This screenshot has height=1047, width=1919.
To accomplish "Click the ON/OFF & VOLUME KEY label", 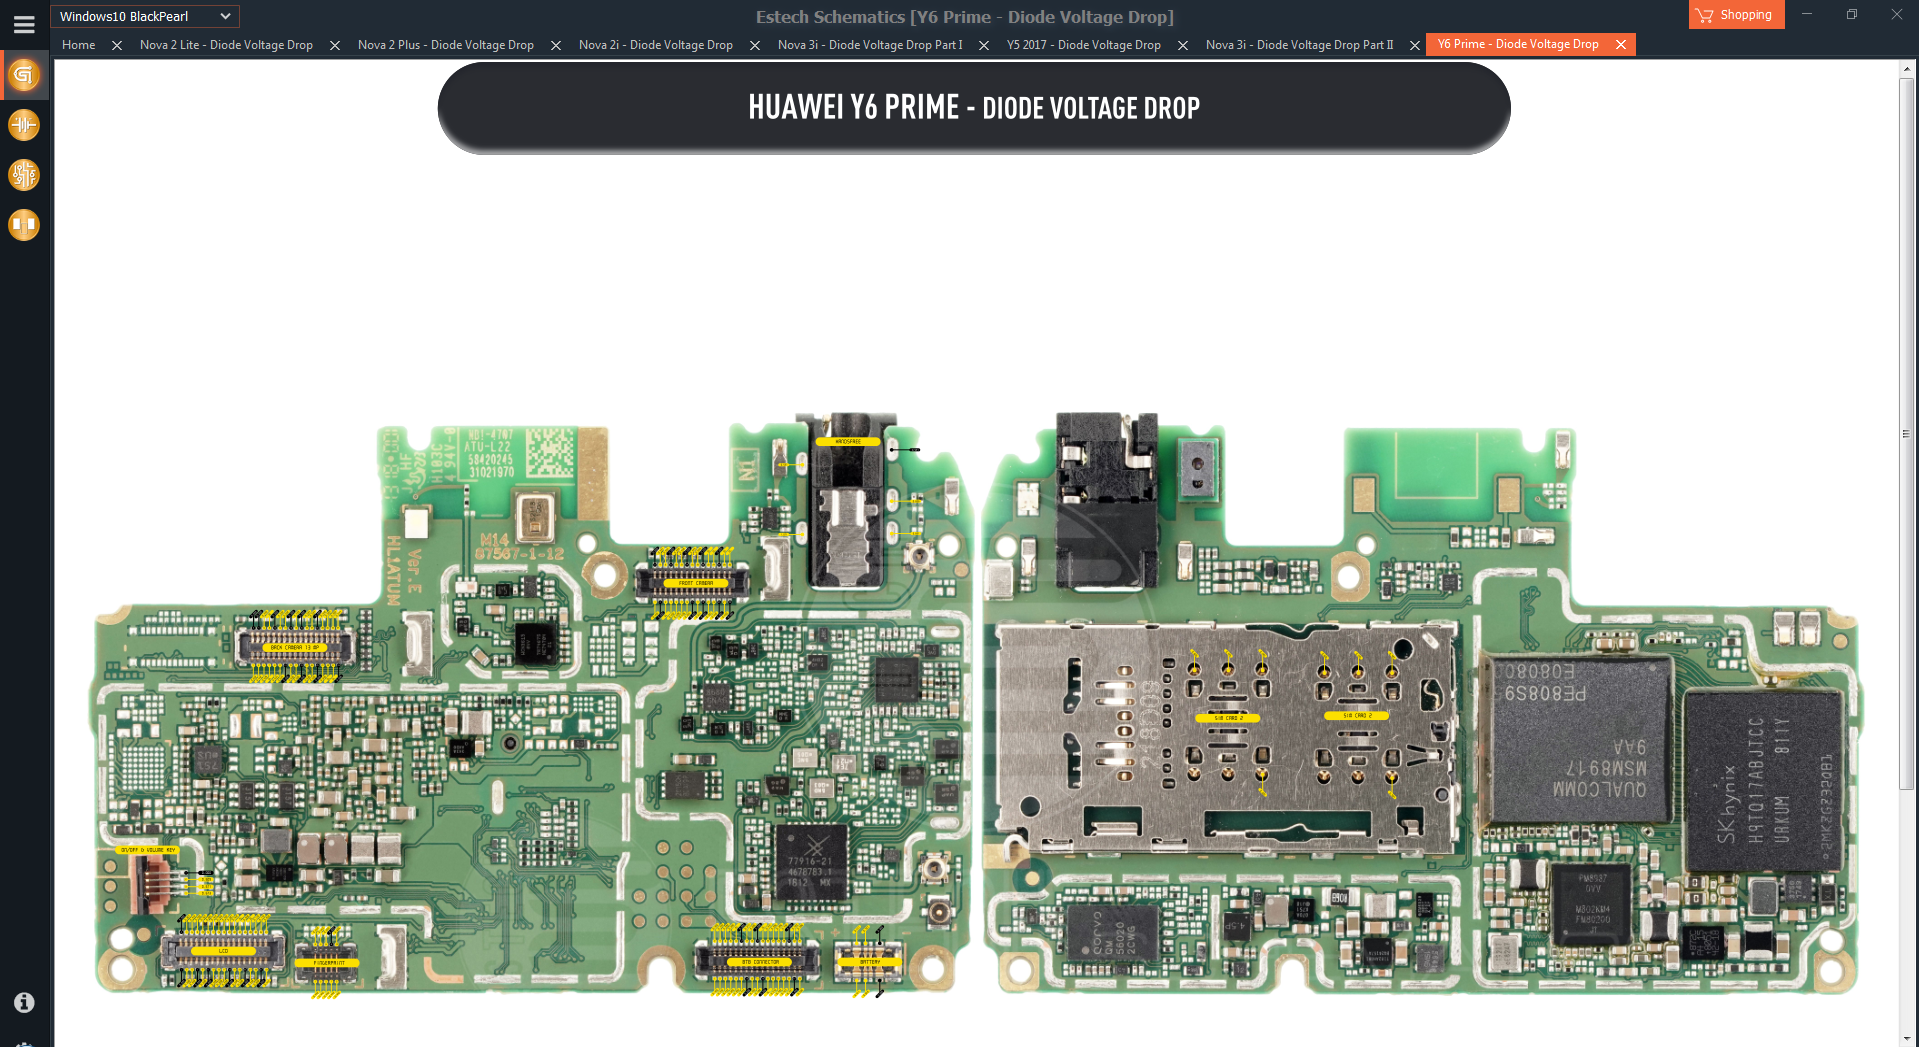I will (x=148, y=850).
